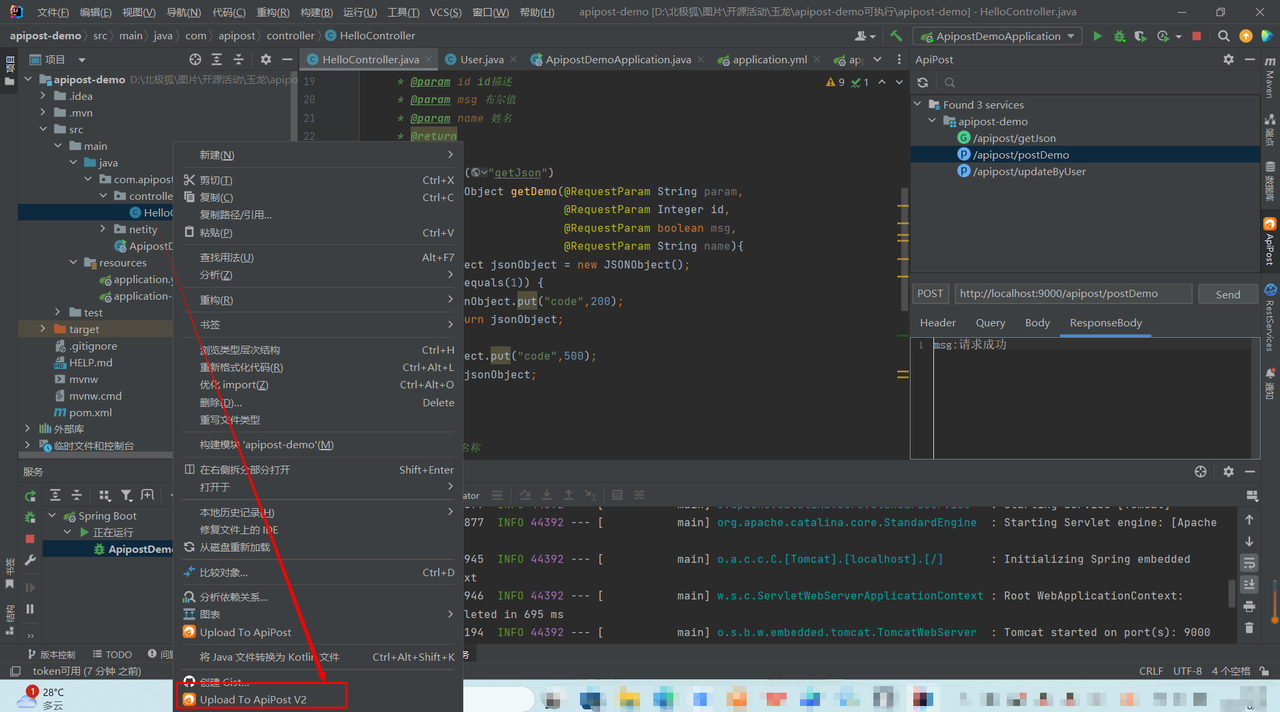
Task: Collapse the Found 3 services node
Action: pyautogui.click(x=918, y=105)
